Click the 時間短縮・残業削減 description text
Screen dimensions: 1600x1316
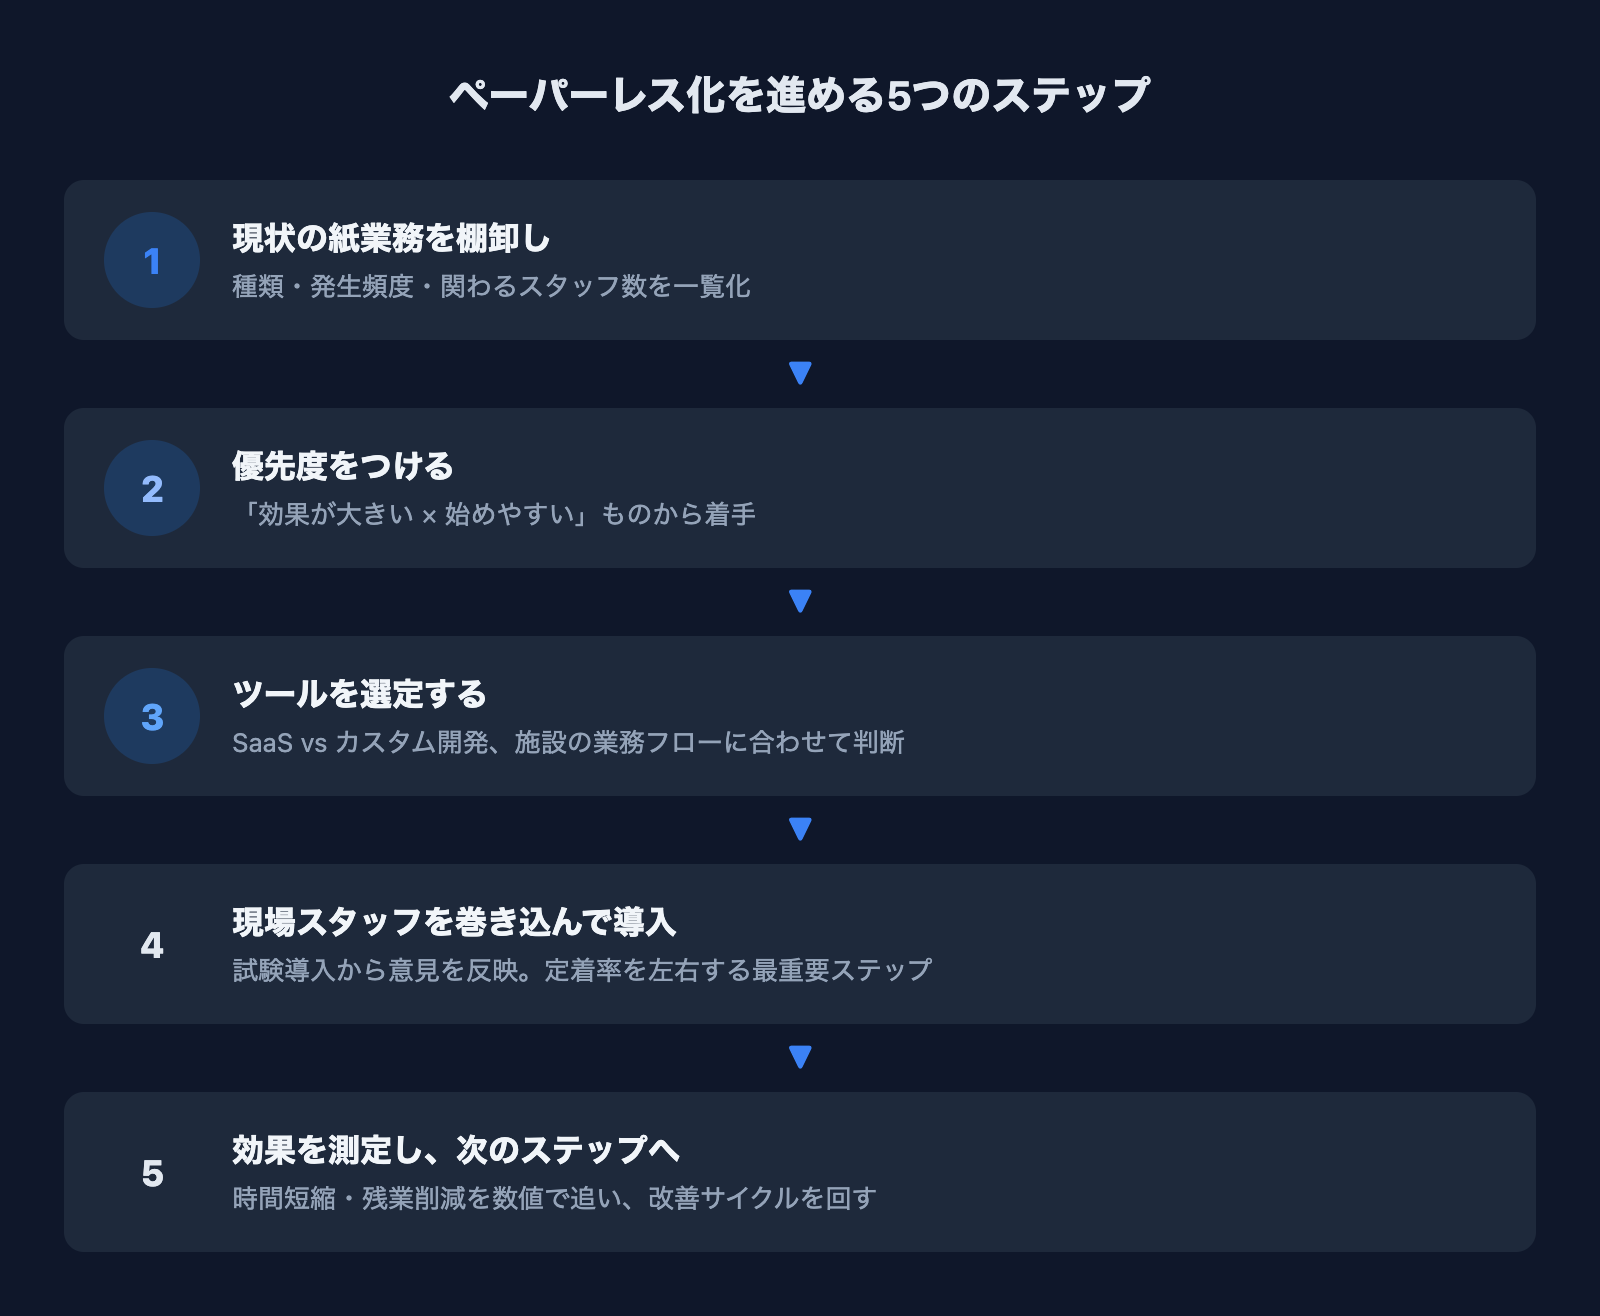[x=554, y=1199]
